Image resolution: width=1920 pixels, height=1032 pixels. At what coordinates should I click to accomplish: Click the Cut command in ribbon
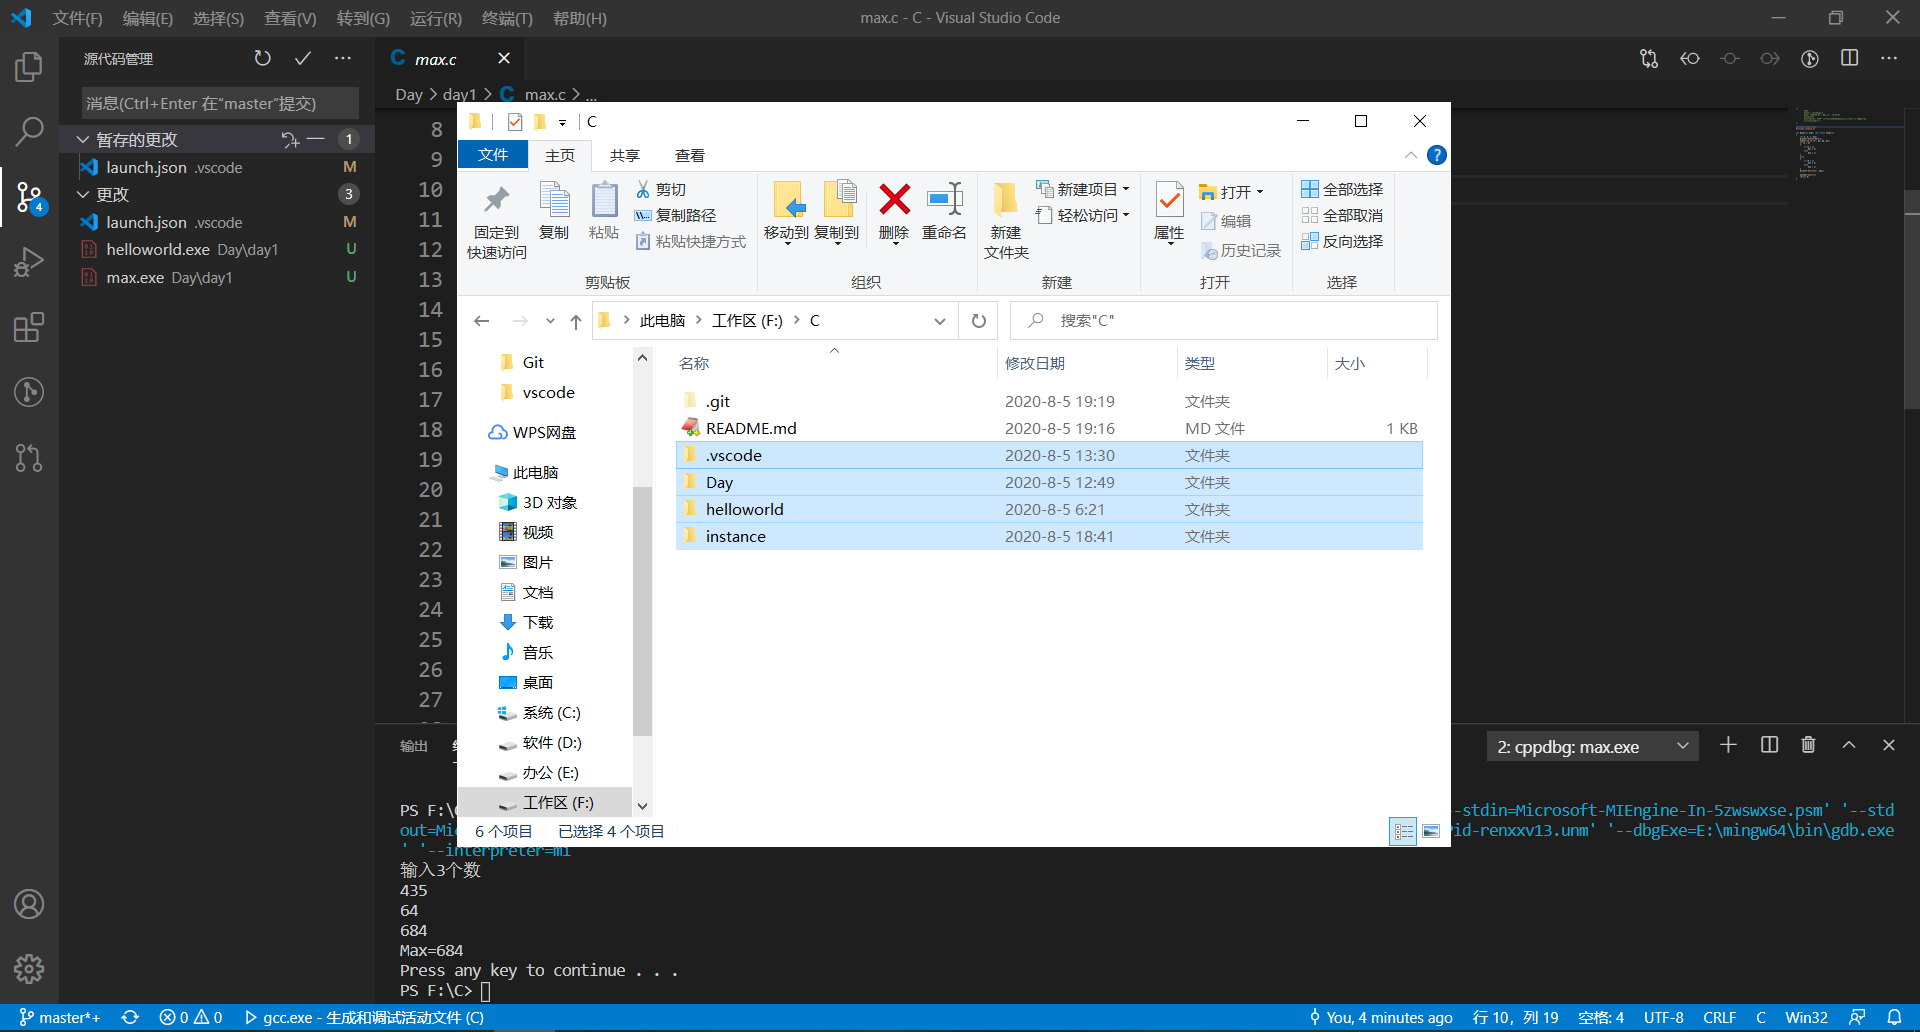(x=661, y=189)
